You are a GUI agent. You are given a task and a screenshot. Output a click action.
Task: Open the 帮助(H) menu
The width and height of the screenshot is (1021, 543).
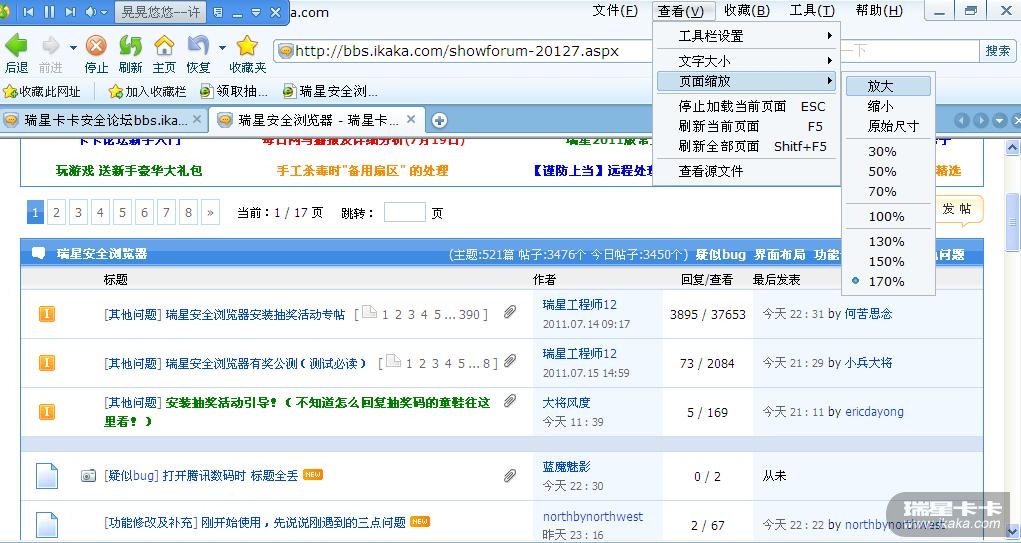[x=879, y=11]
